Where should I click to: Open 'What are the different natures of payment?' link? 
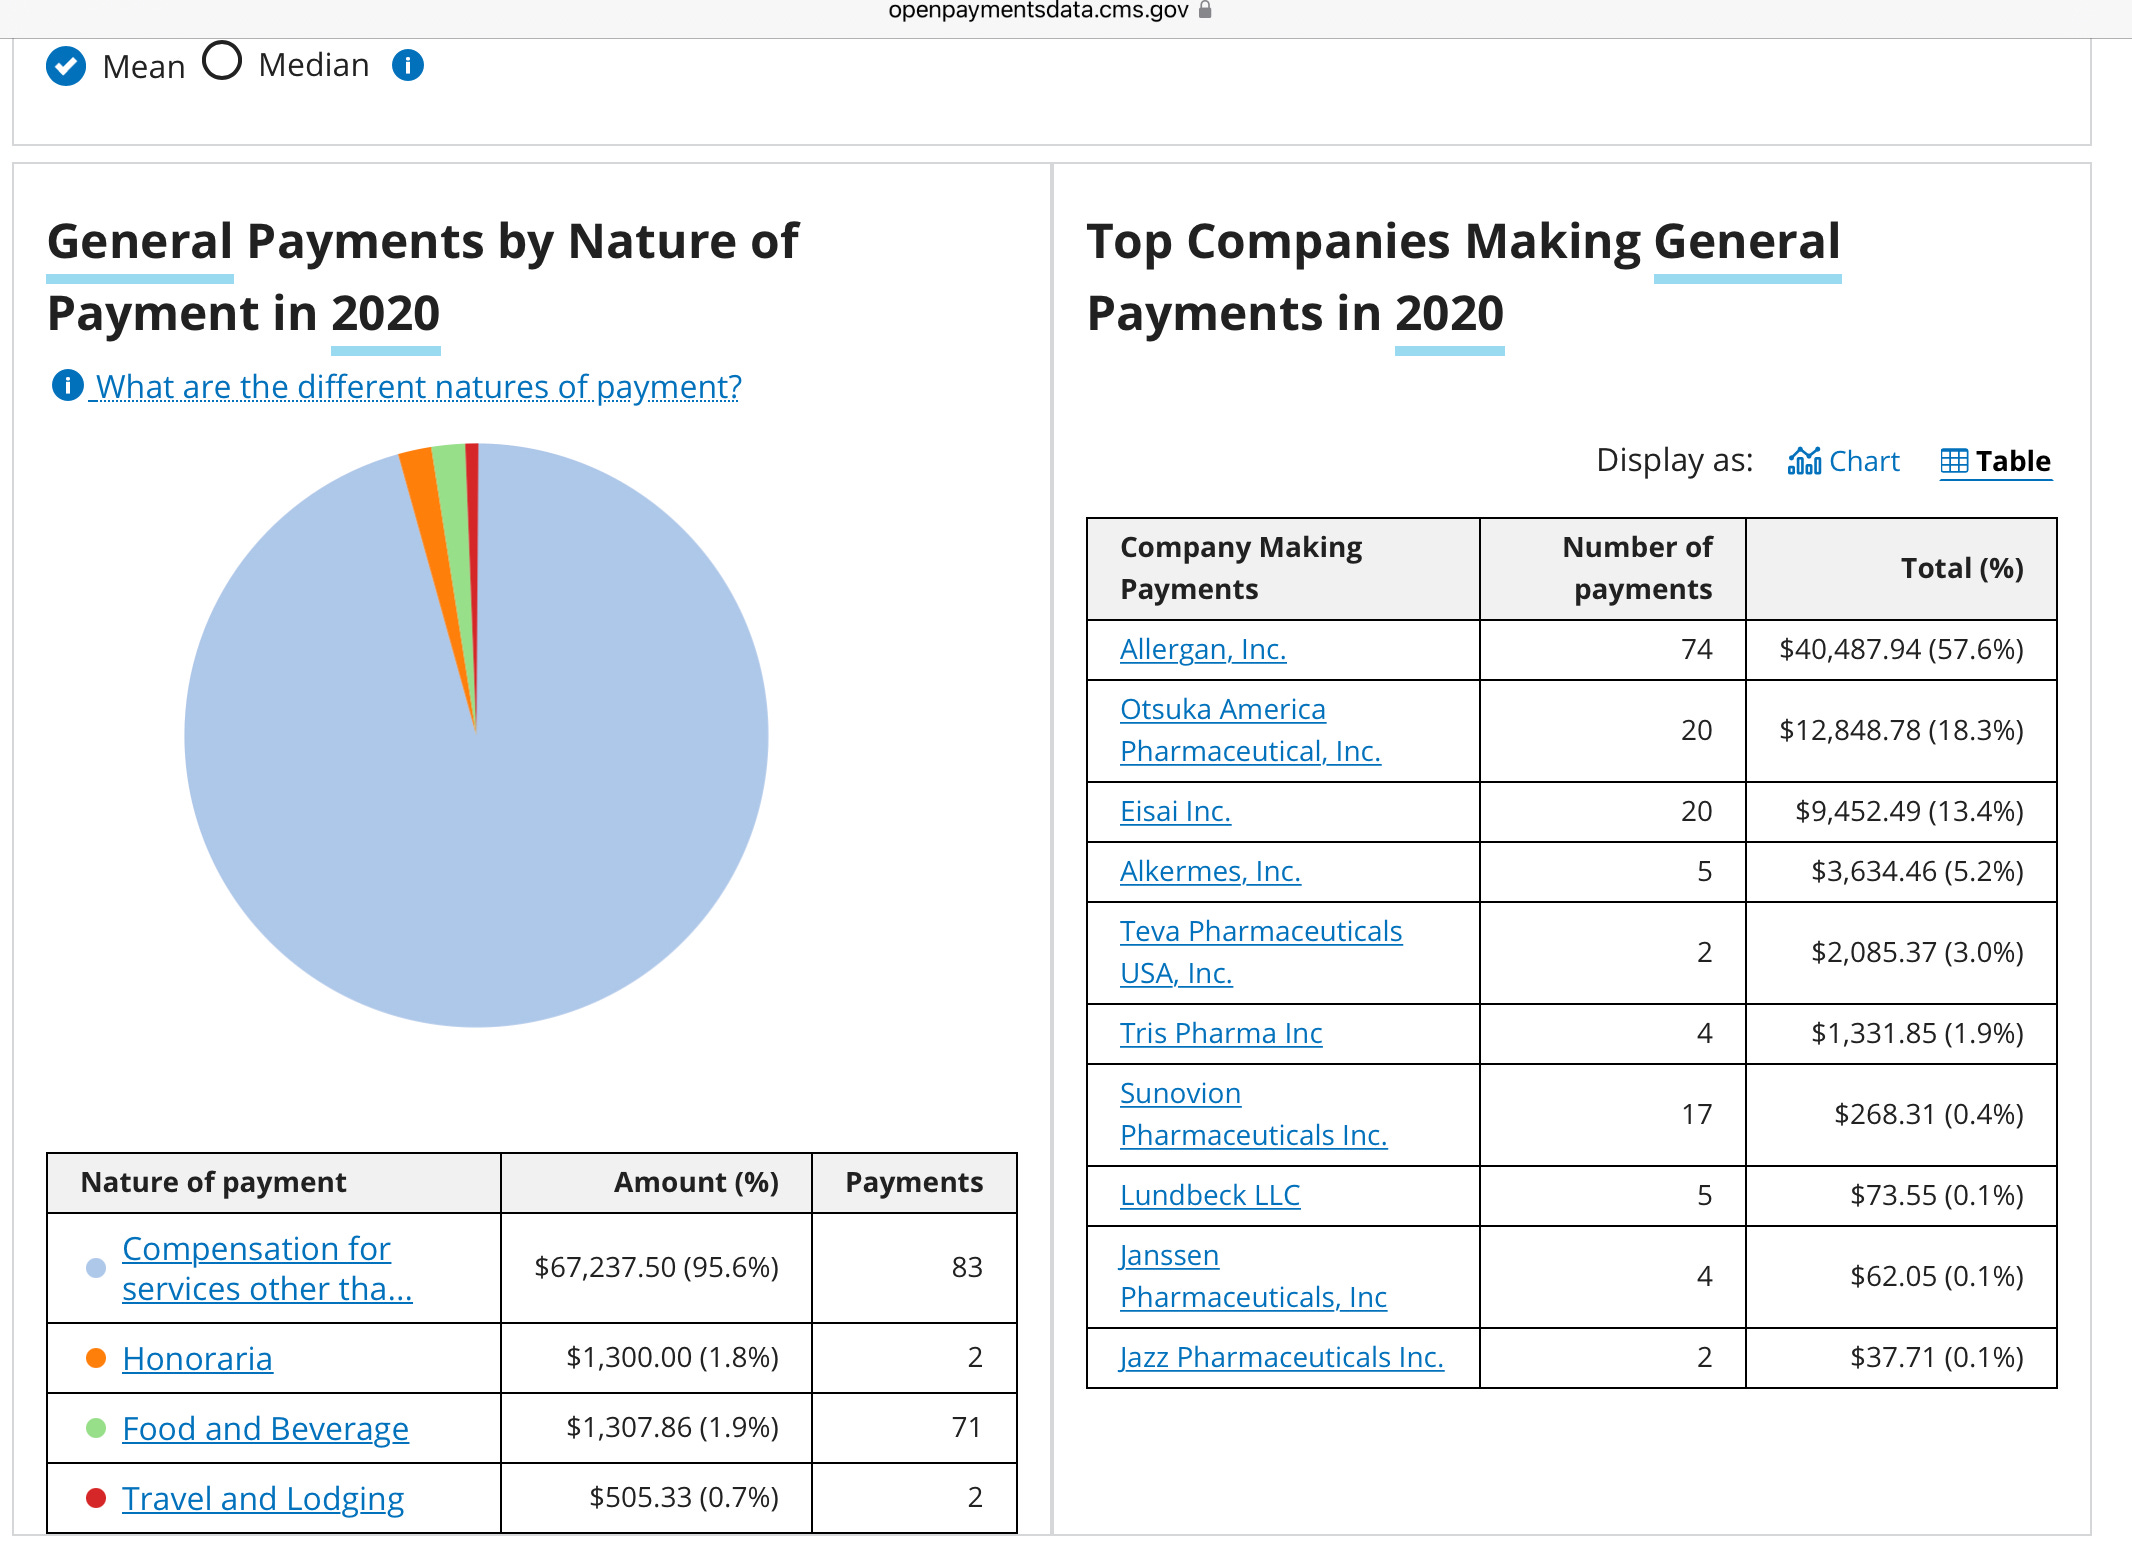coord(418,386)
